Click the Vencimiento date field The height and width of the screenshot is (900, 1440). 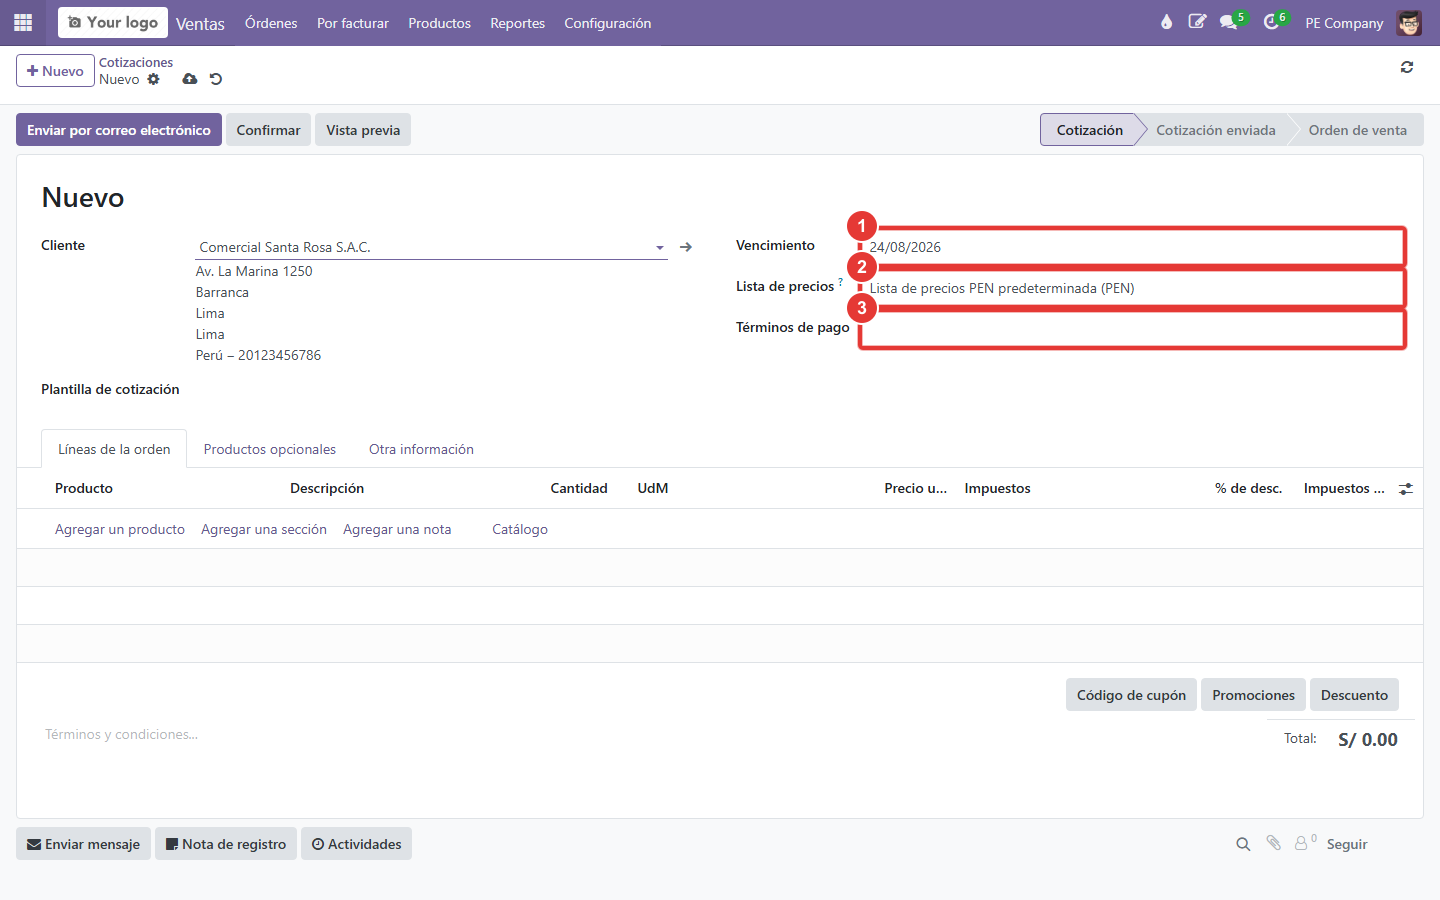[1132, 247]
